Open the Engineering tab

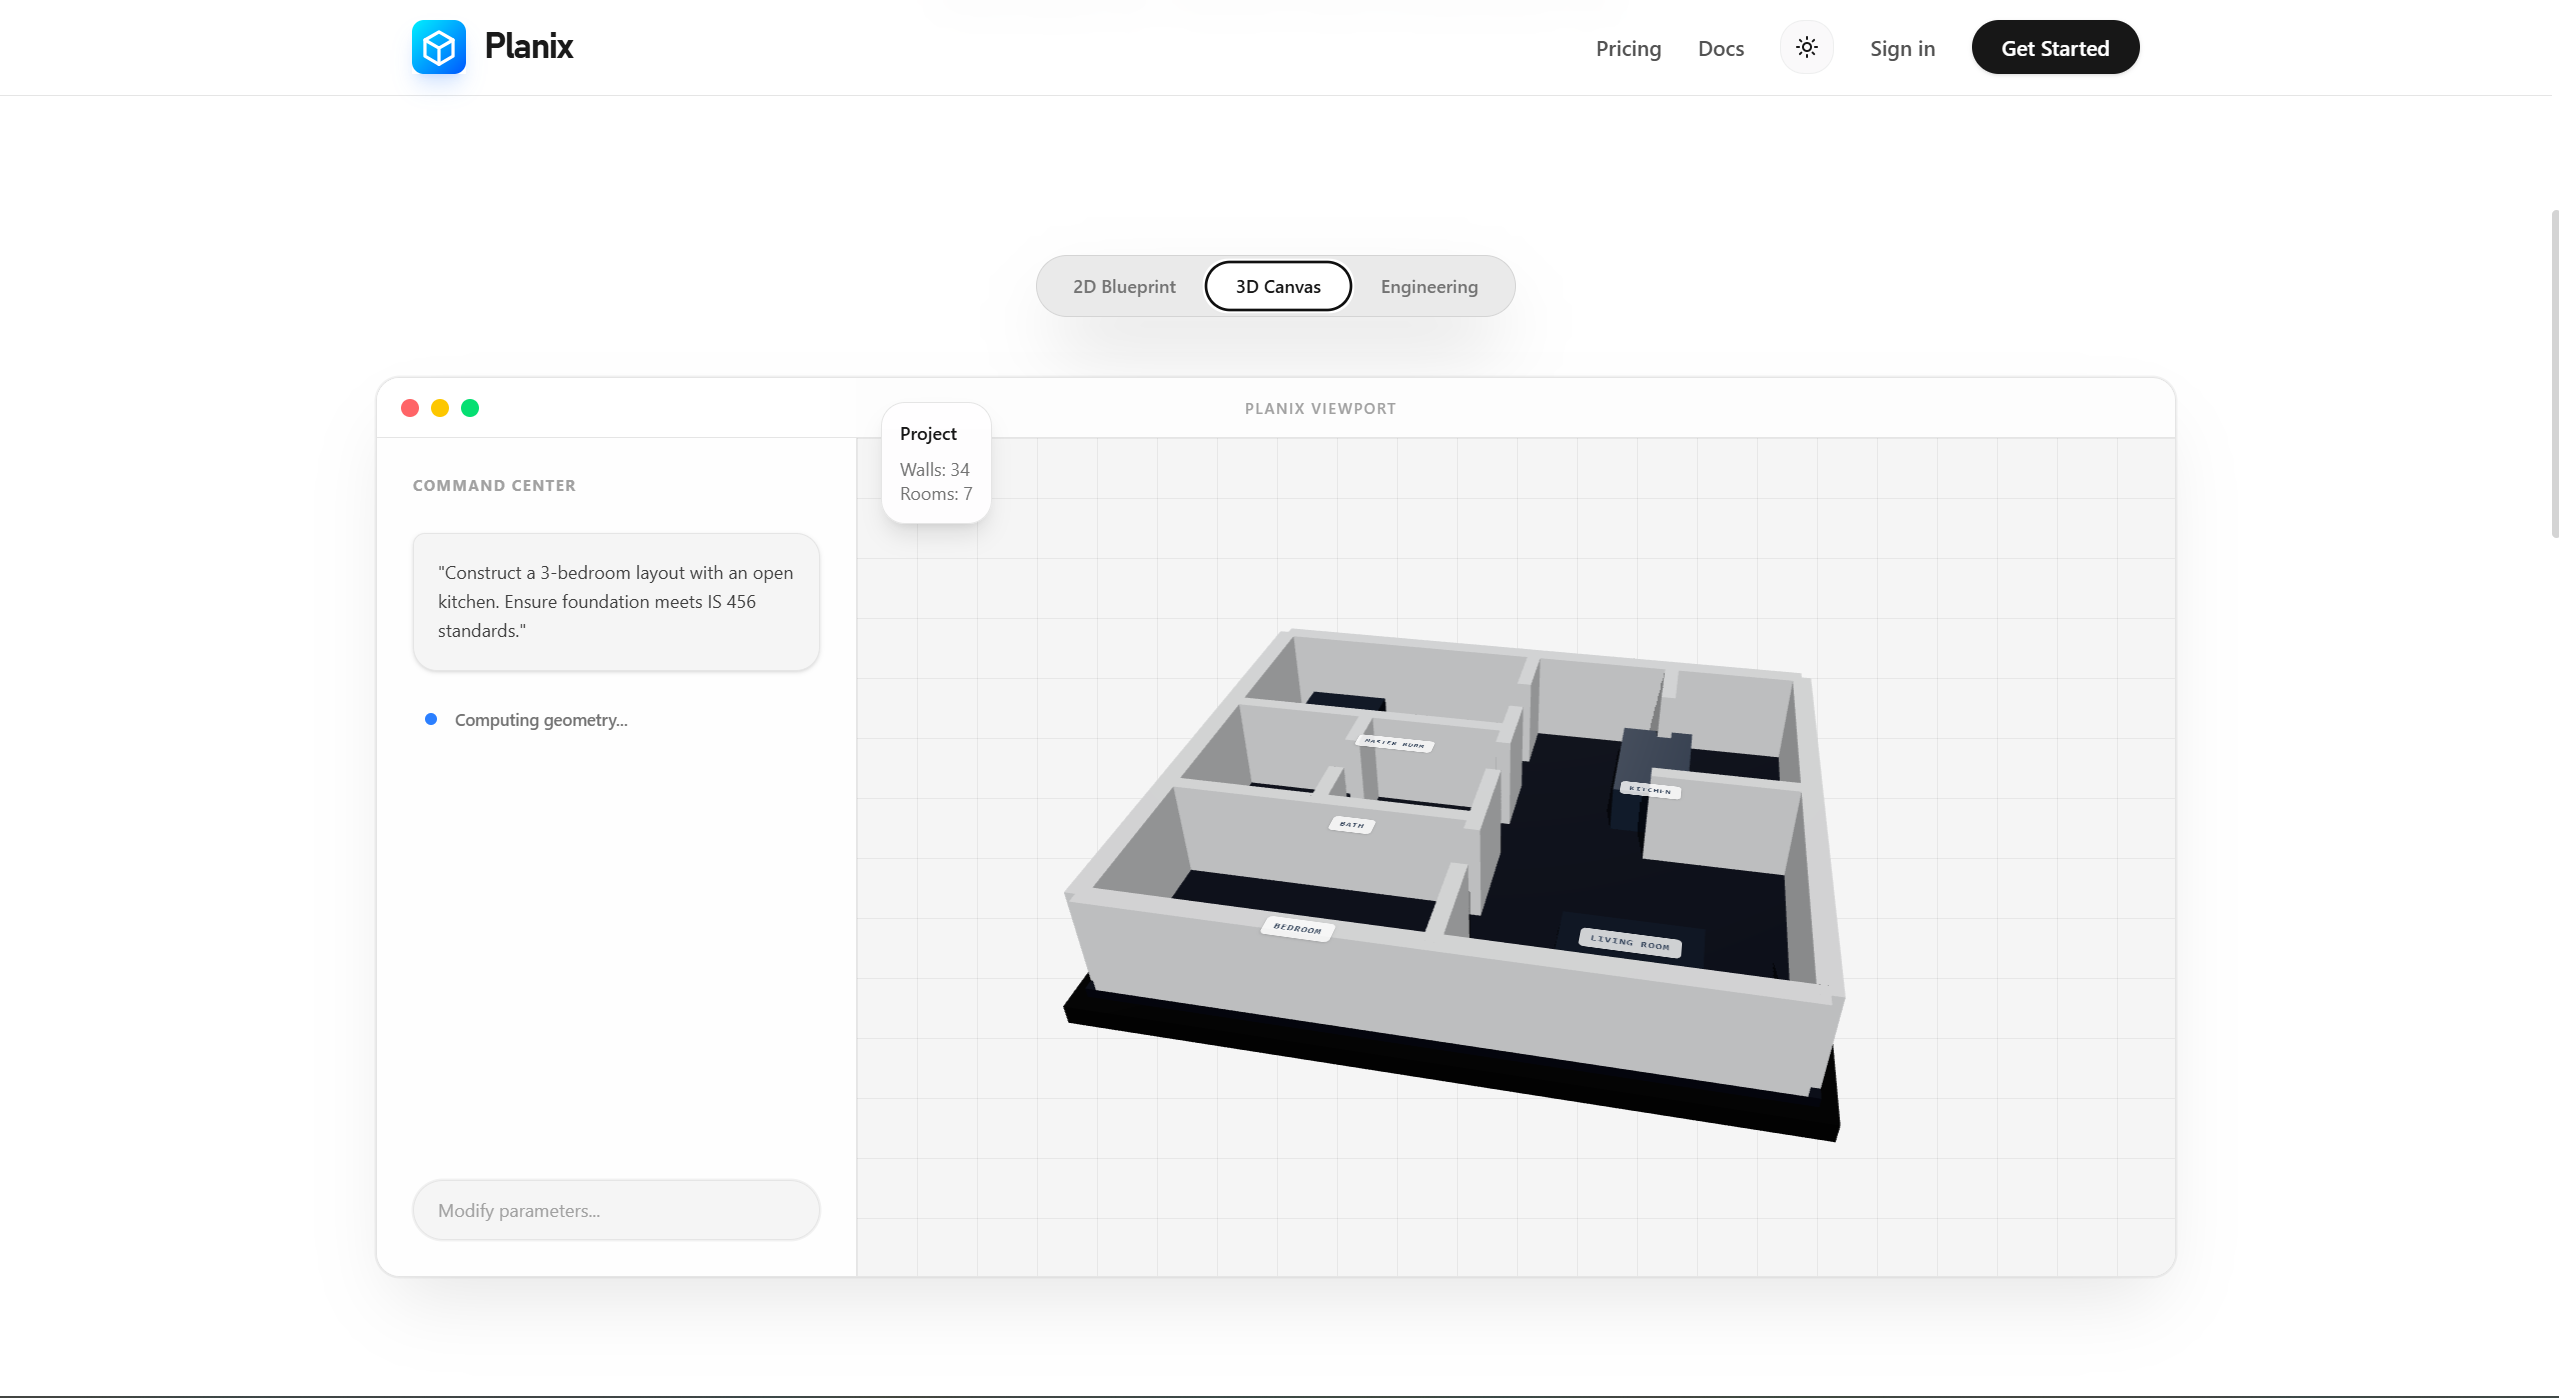[x=1428, y=287]
